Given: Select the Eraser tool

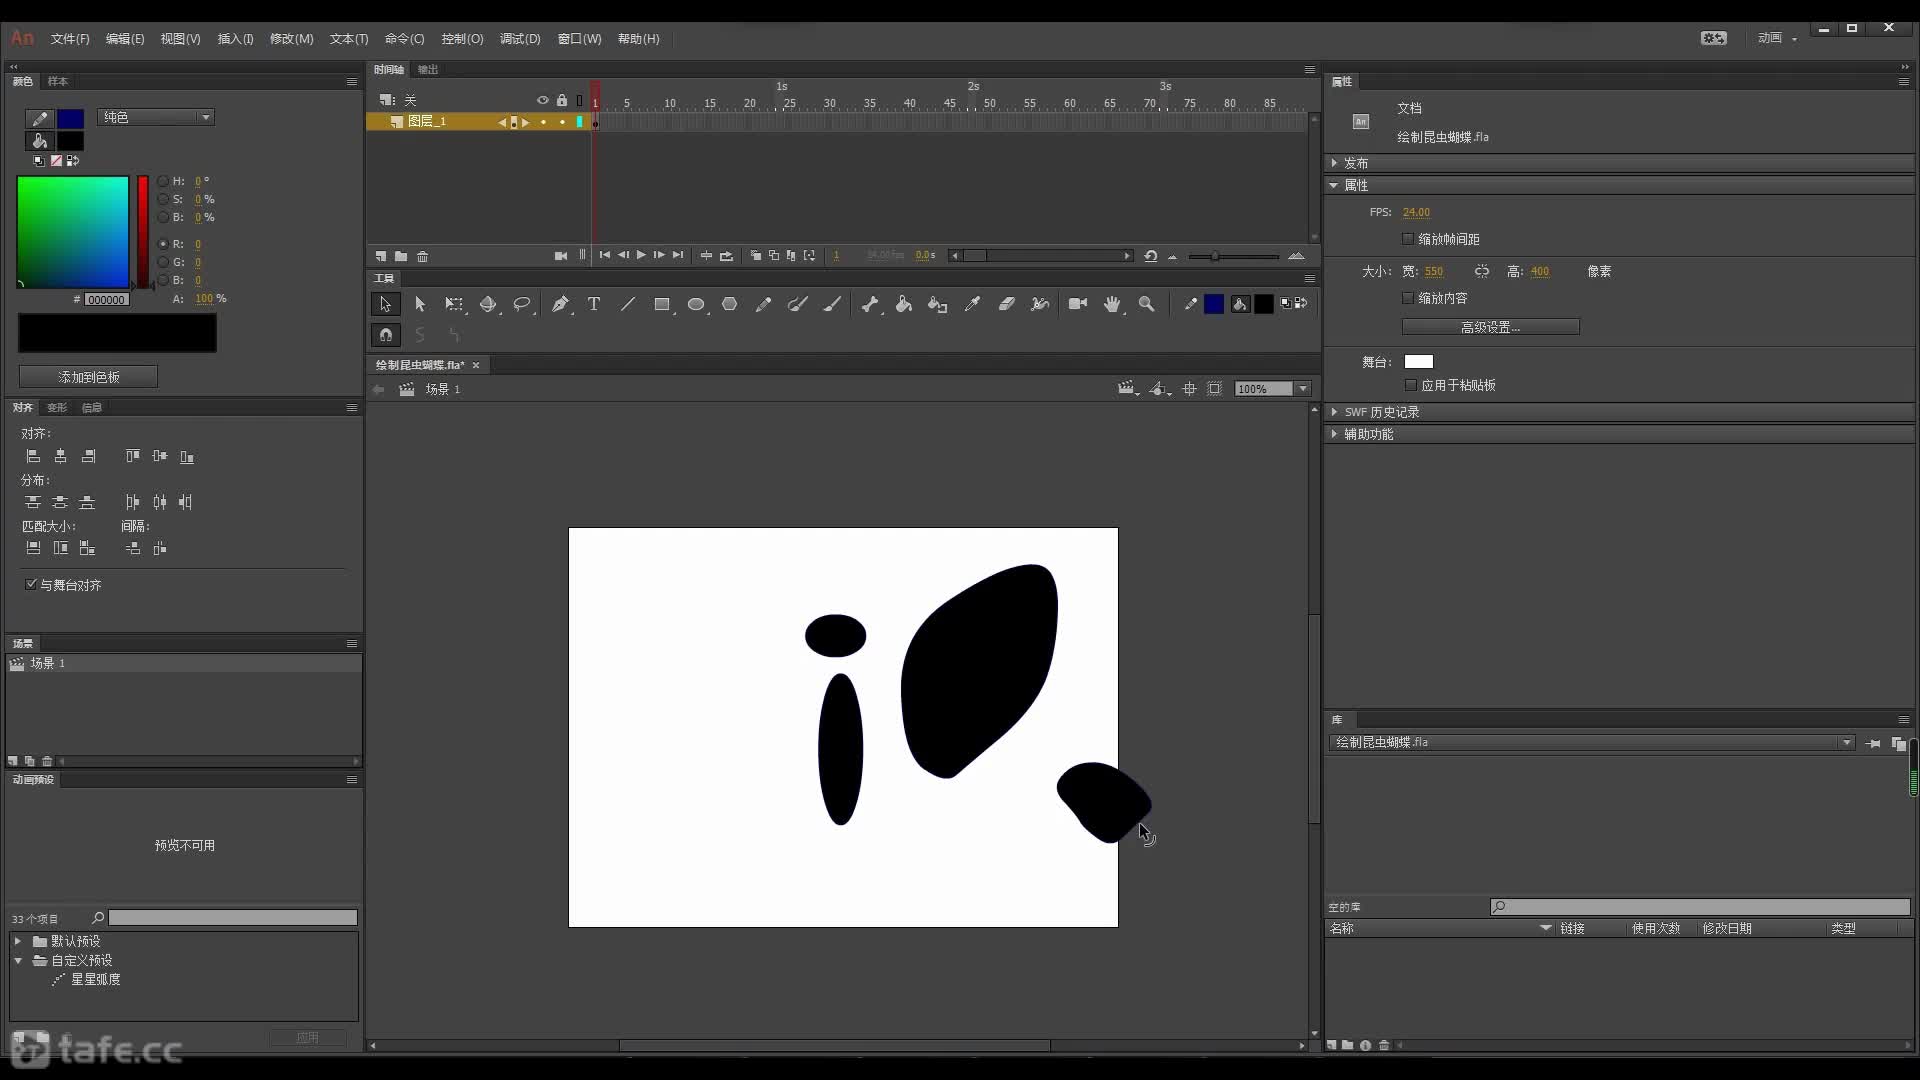Looking at the screenshot, I should click(1006, 304).
